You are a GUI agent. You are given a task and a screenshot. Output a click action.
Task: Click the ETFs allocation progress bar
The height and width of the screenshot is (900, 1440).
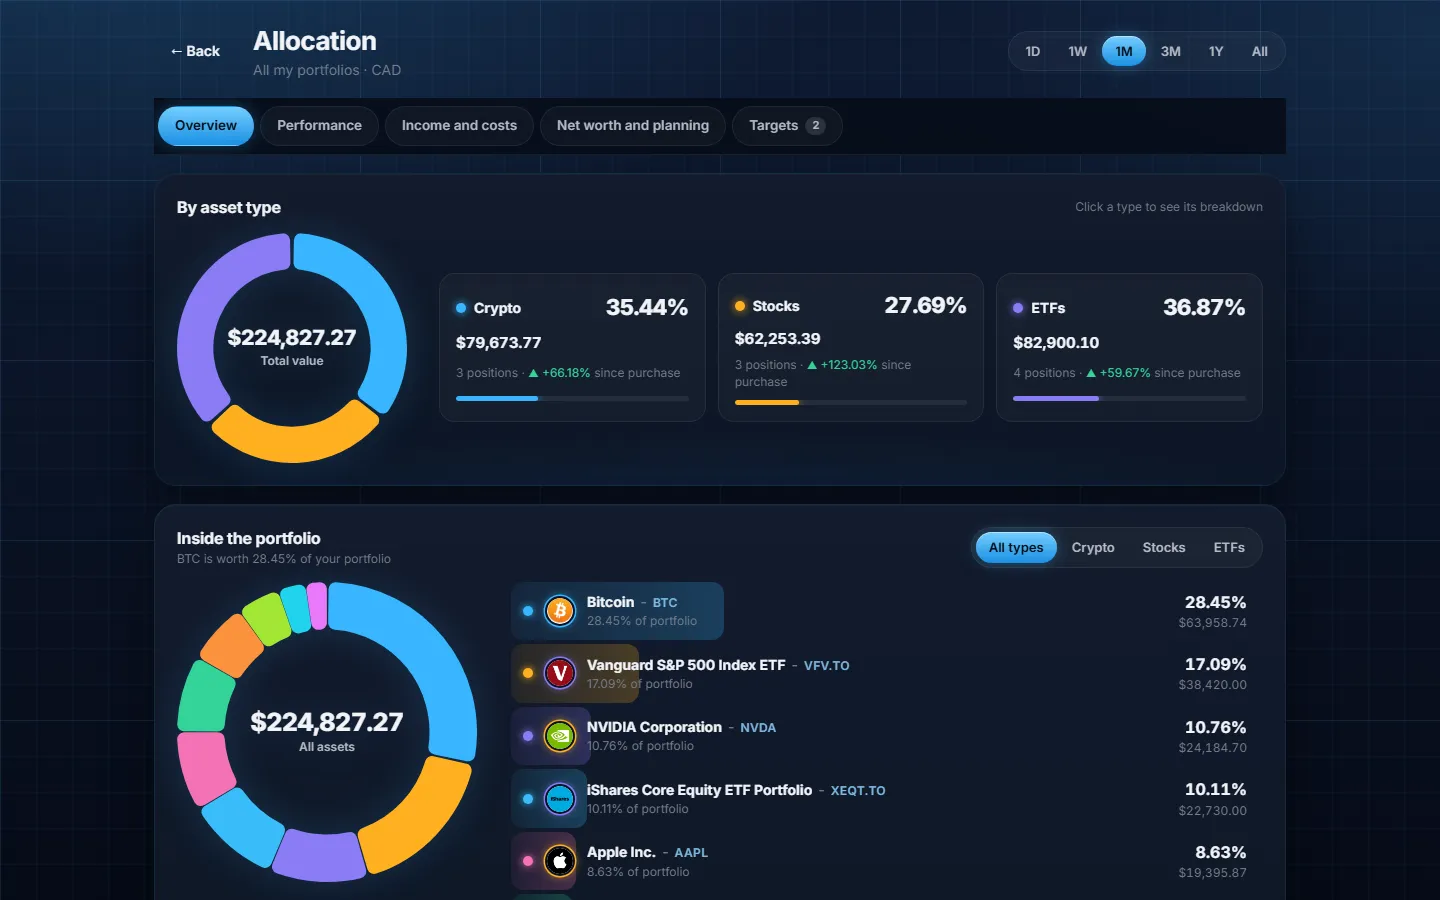coord(1129,399)
